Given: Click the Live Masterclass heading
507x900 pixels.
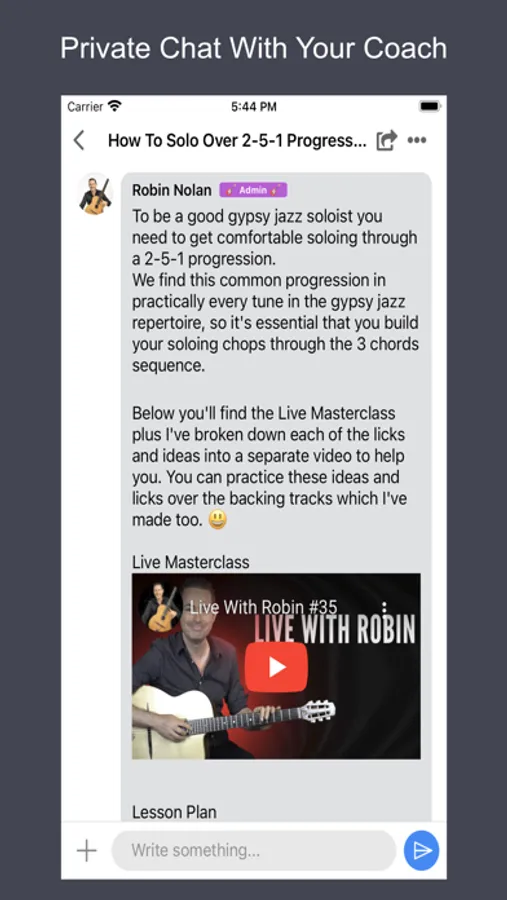Looking at the screenshot, I should click(191, 562).
